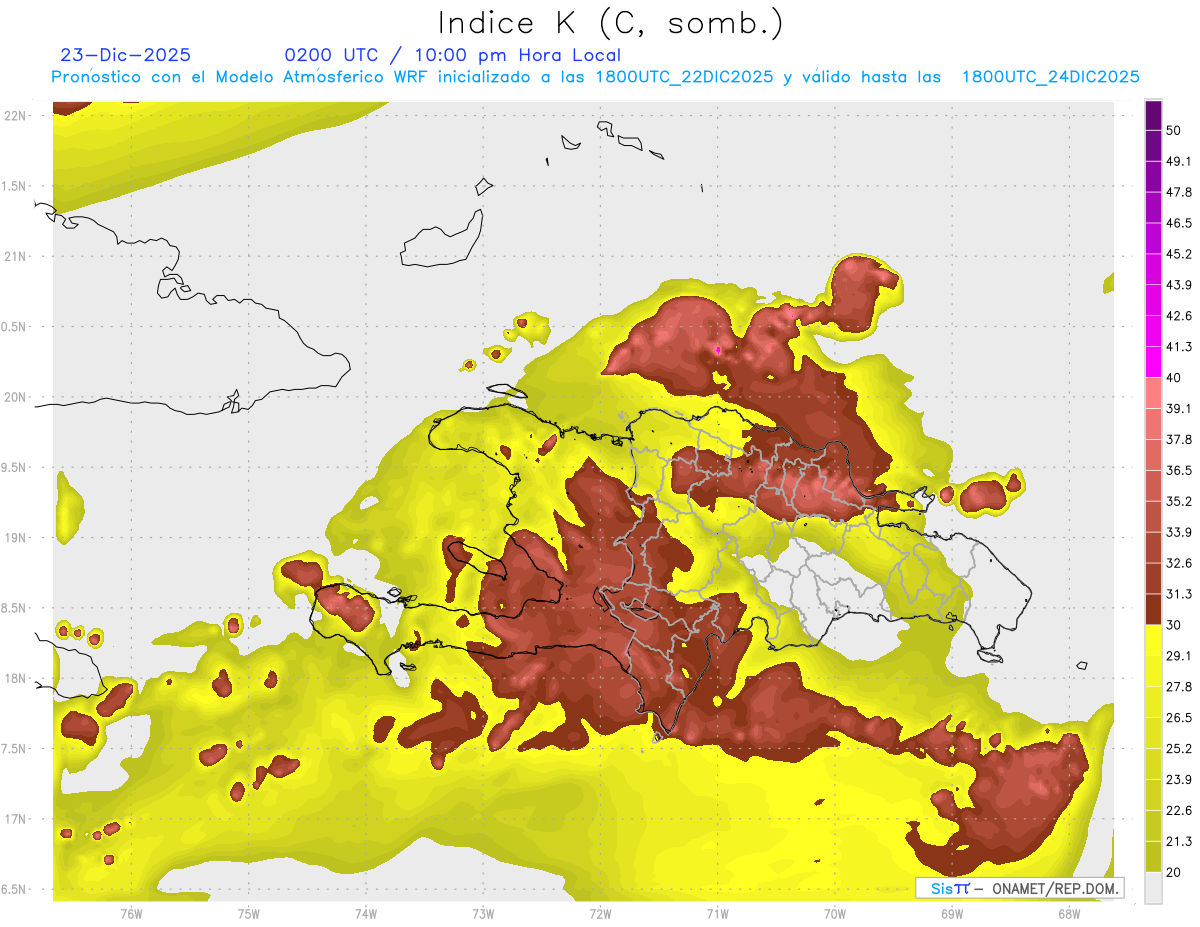Viewport: 1200px width, 927px height.
Task: Pick the dark brown colorbar swatch between 30 and 31.3
Action: pos(1153,609)
